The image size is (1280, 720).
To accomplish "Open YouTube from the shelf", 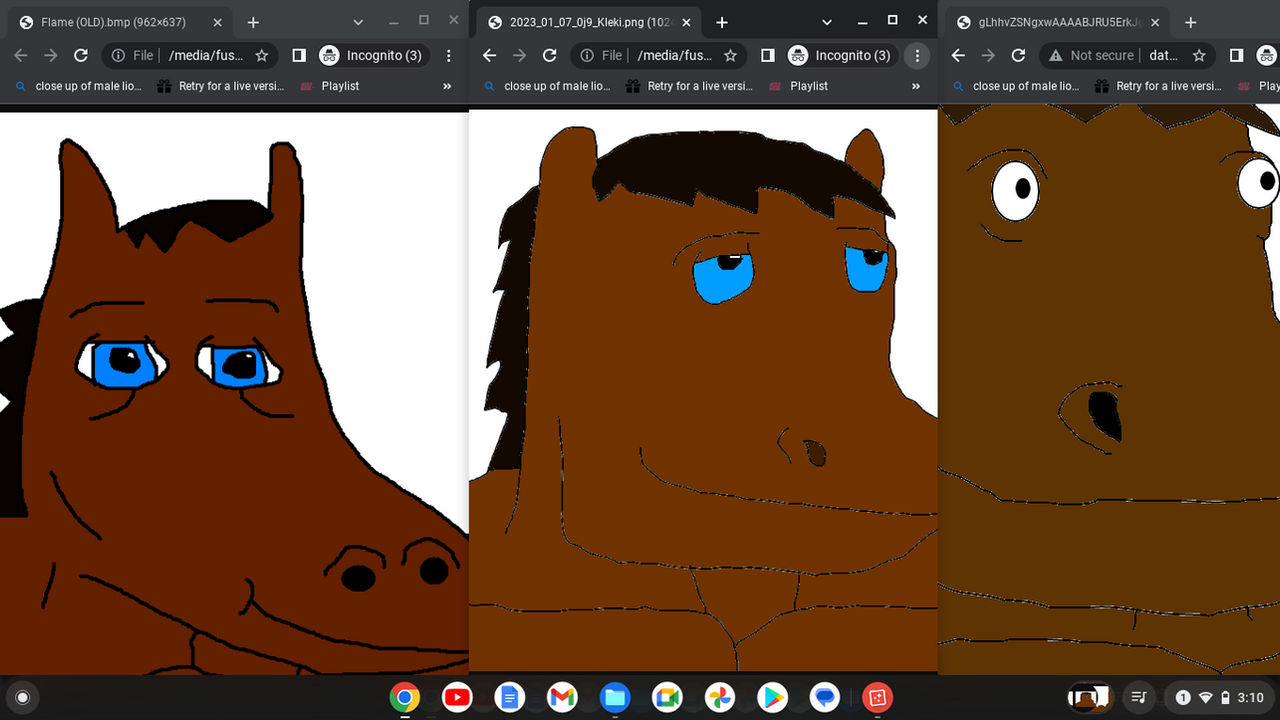I will click(457, 697).
